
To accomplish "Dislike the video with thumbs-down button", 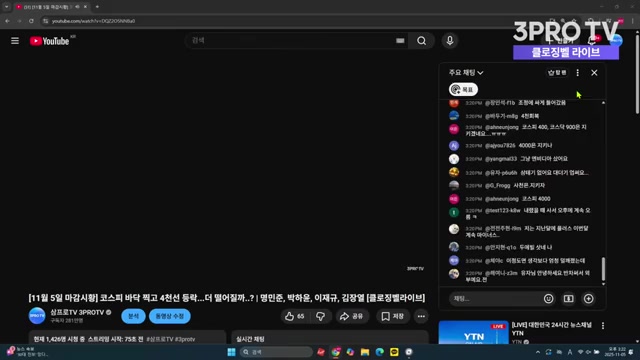I will click(321, 316).
